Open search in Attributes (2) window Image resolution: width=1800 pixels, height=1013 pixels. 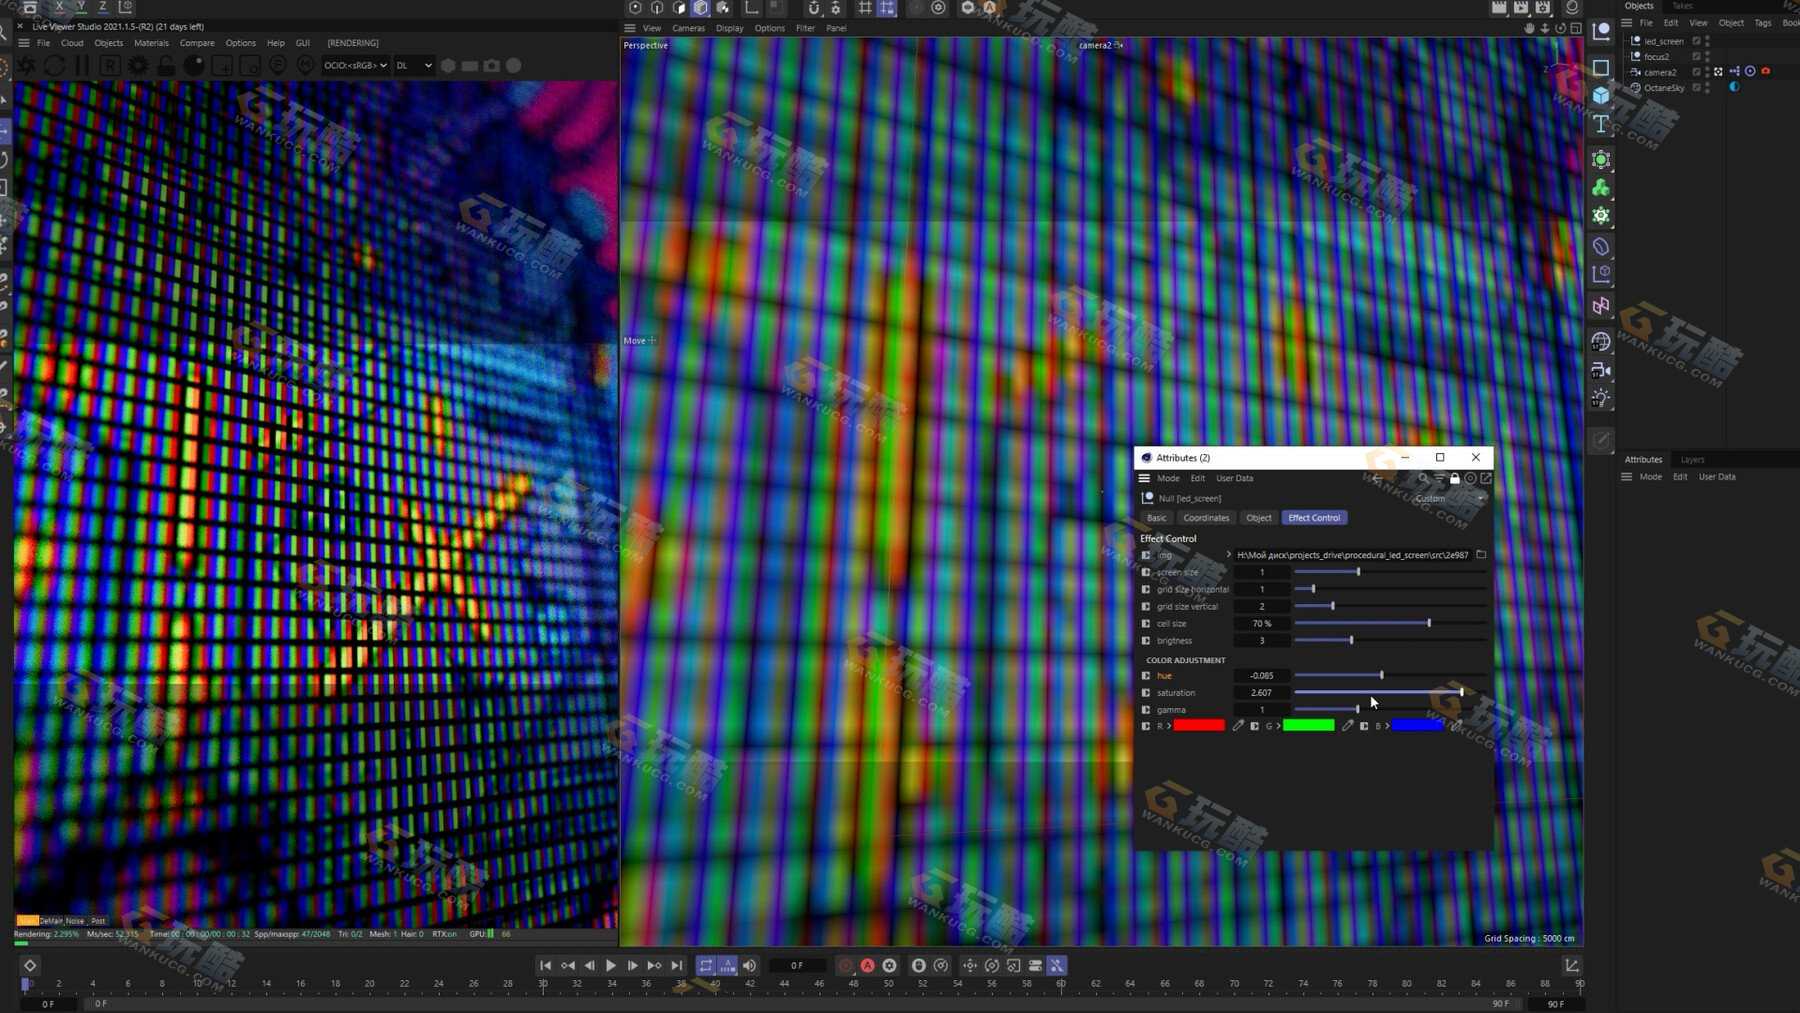click(1423, 478)
